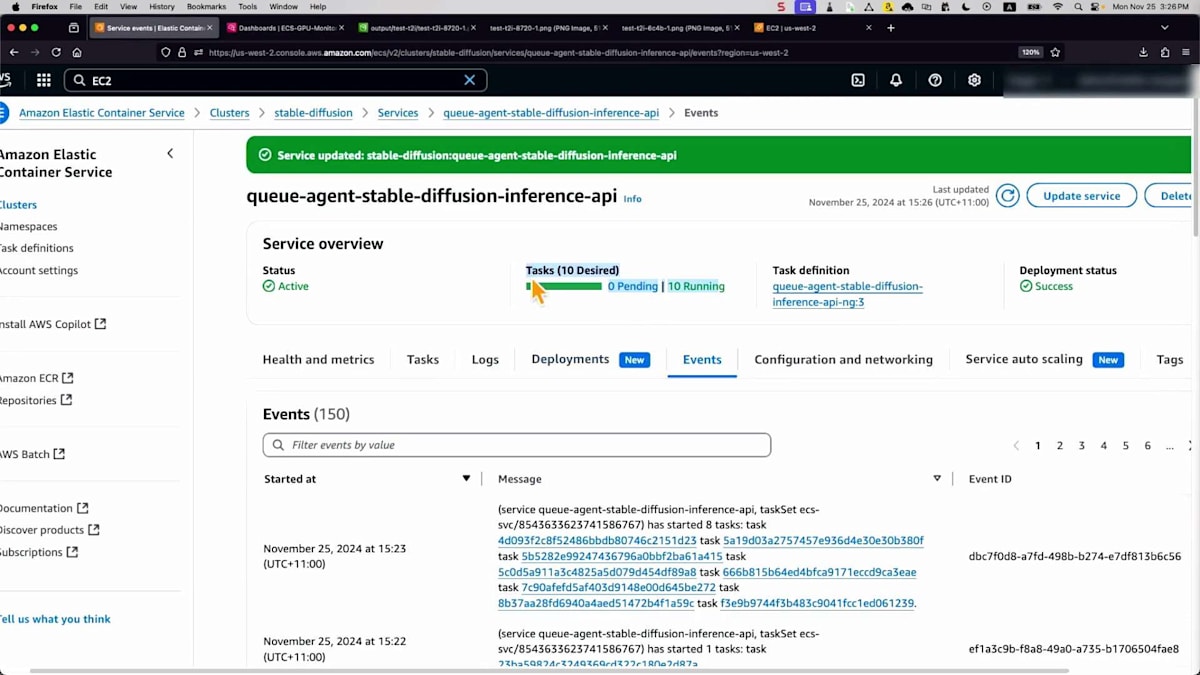The image size is (1200, 675).
Task: Open AWS console settings gear
Action: pyautogui.click(x=974, y=80)
